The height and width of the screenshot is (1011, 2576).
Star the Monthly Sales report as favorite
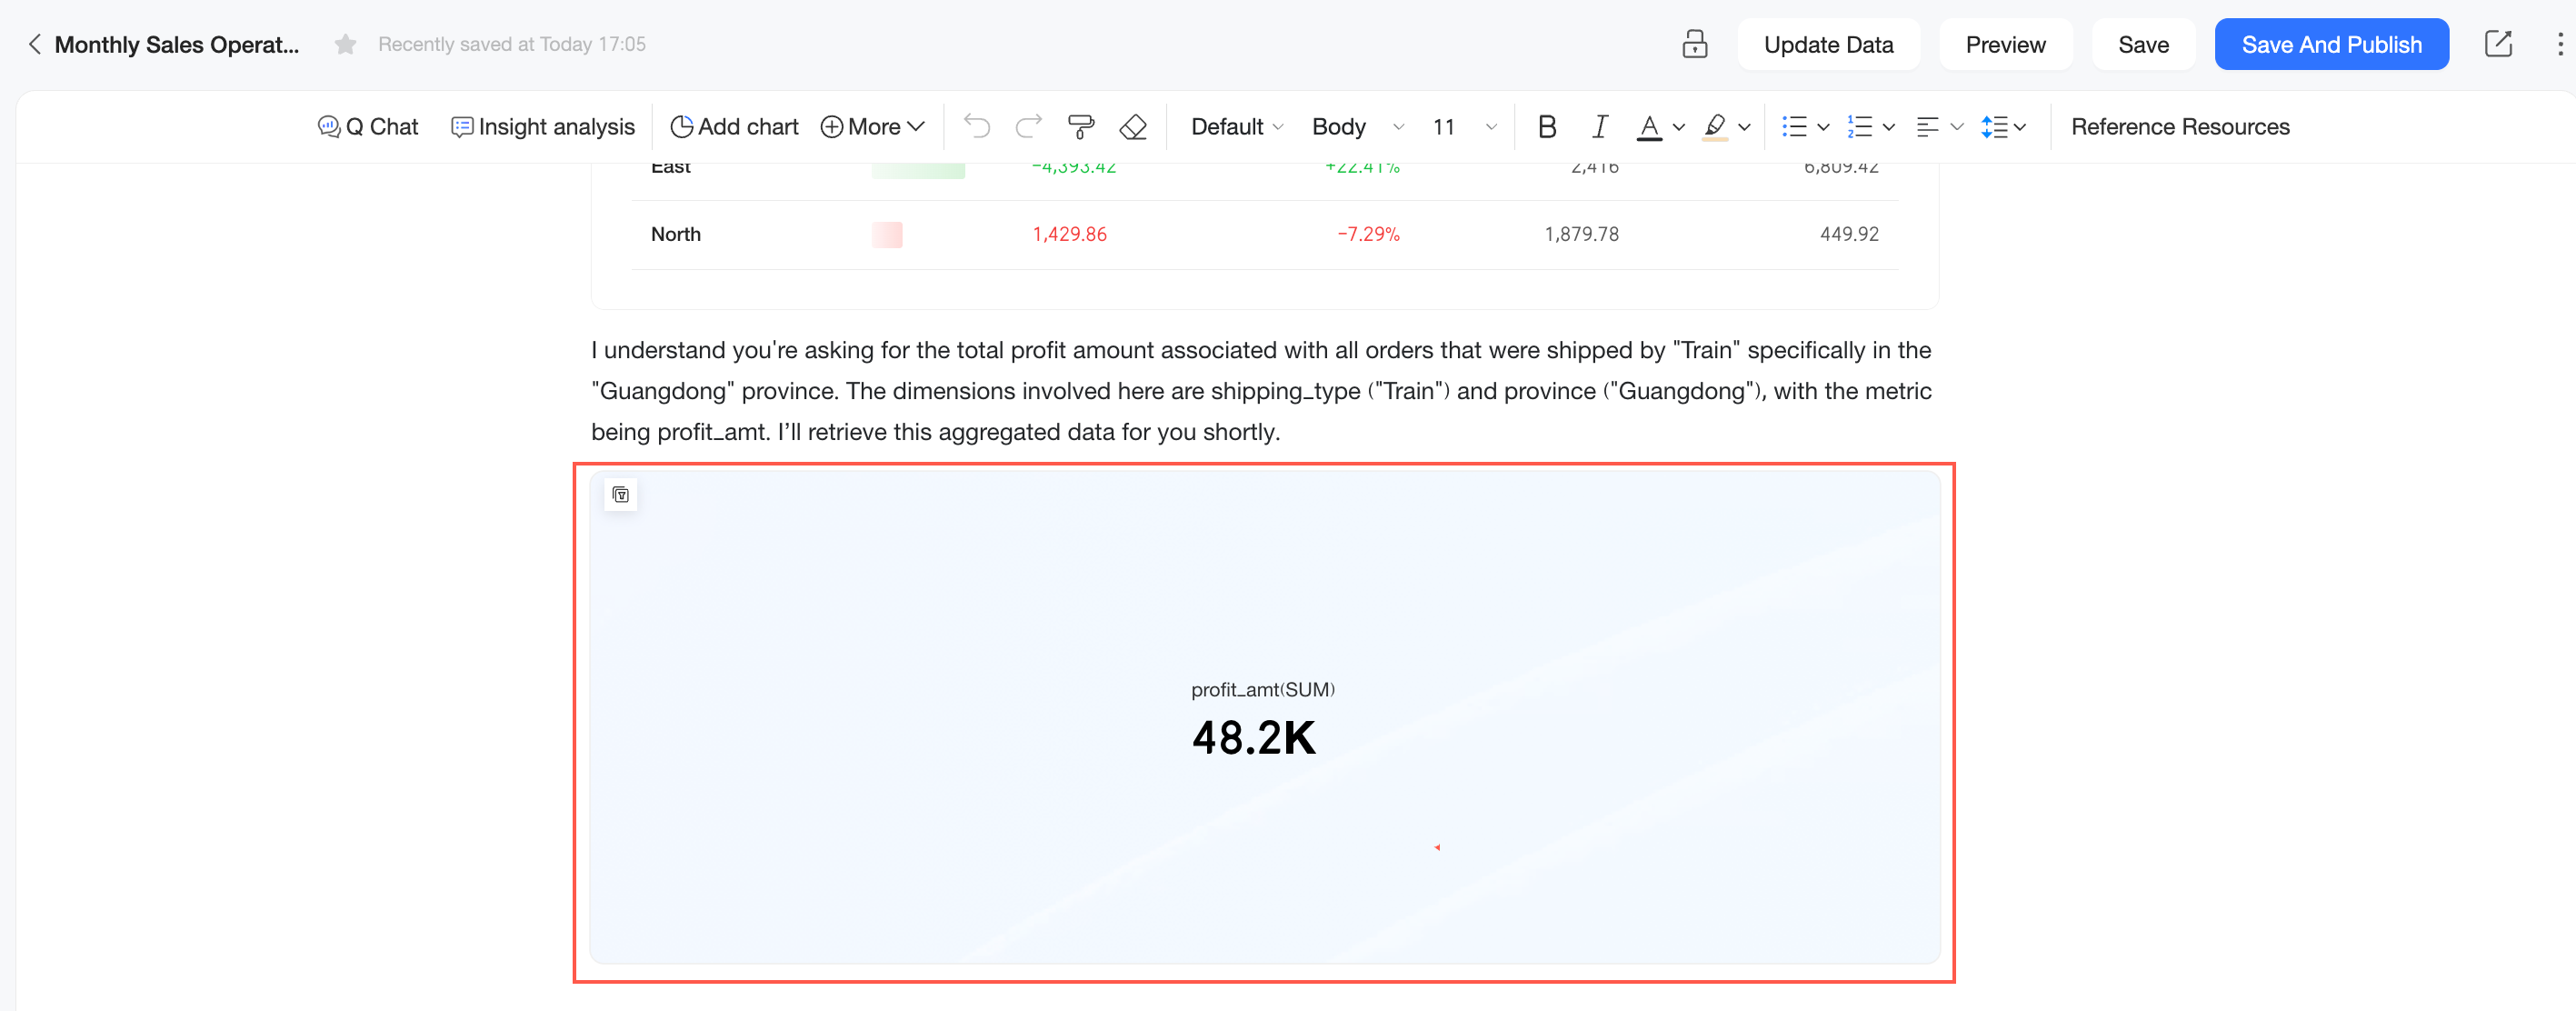coord(345,44)
